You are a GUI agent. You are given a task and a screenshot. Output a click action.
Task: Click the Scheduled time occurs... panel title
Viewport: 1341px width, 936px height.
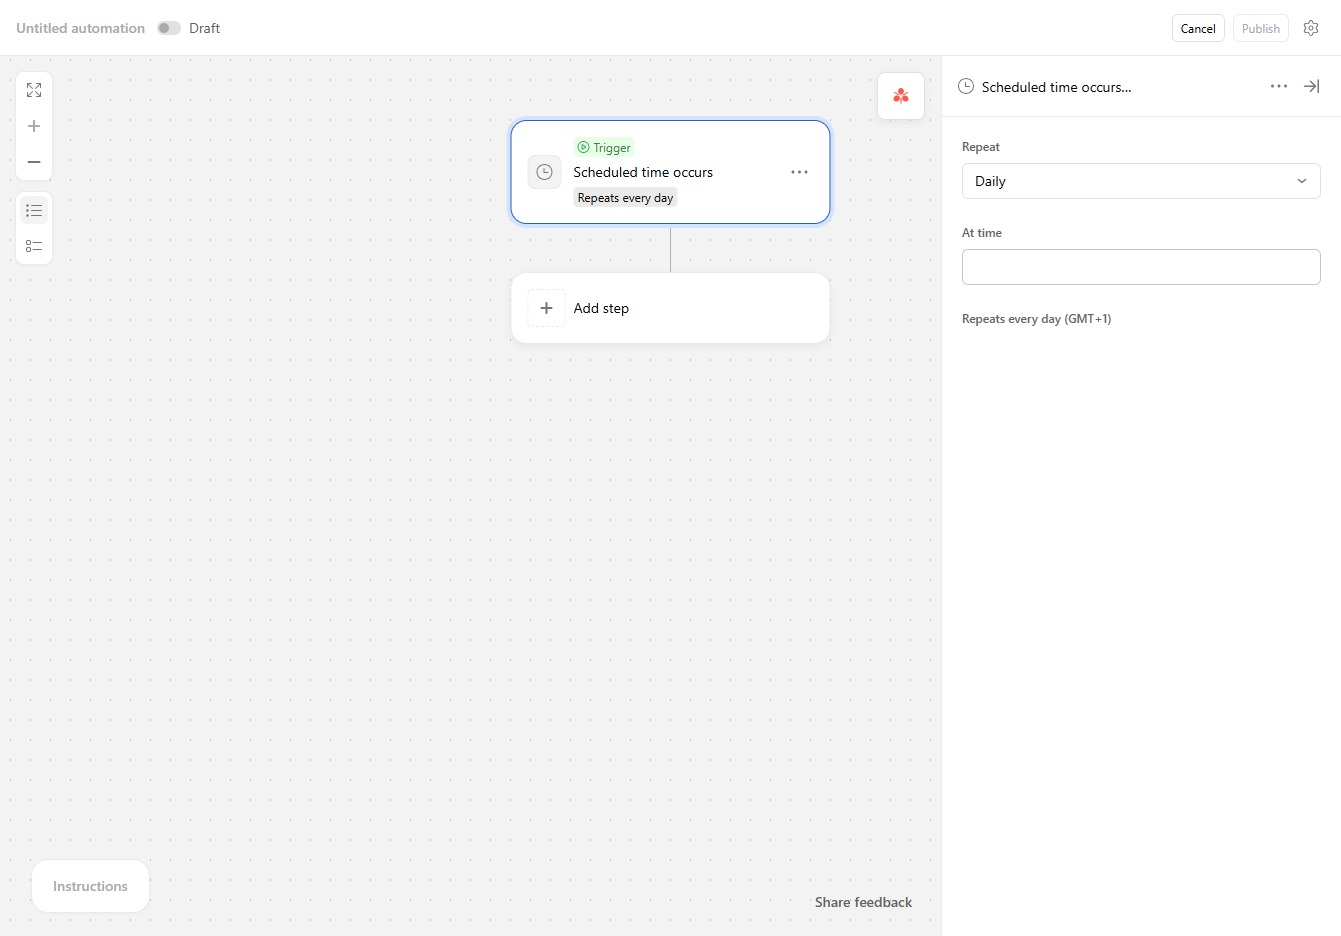[x=1056, y=87]
